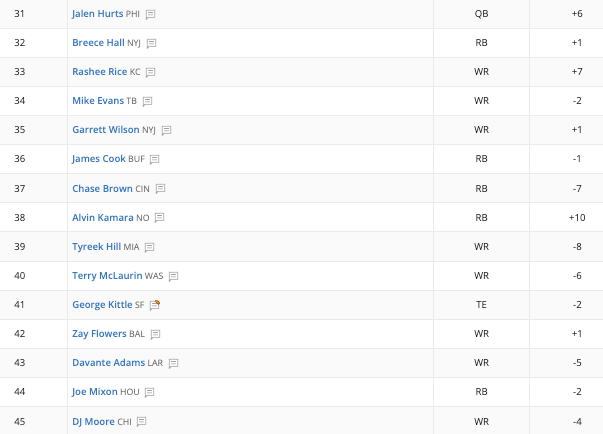Open note icon for Garrett Wilson
This screenshot has height=434, width=603.
pos(166,131)
